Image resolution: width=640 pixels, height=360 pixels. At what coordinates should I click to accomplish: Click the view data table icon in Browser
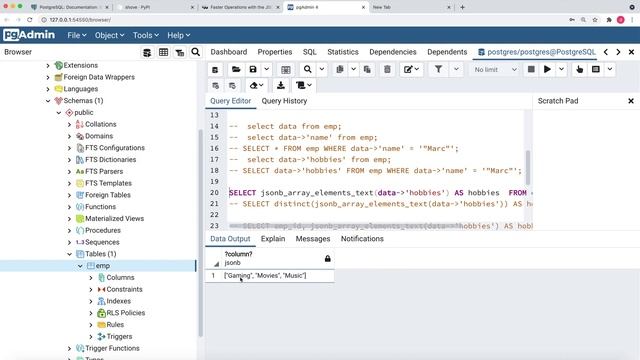[x=163, y=52]
